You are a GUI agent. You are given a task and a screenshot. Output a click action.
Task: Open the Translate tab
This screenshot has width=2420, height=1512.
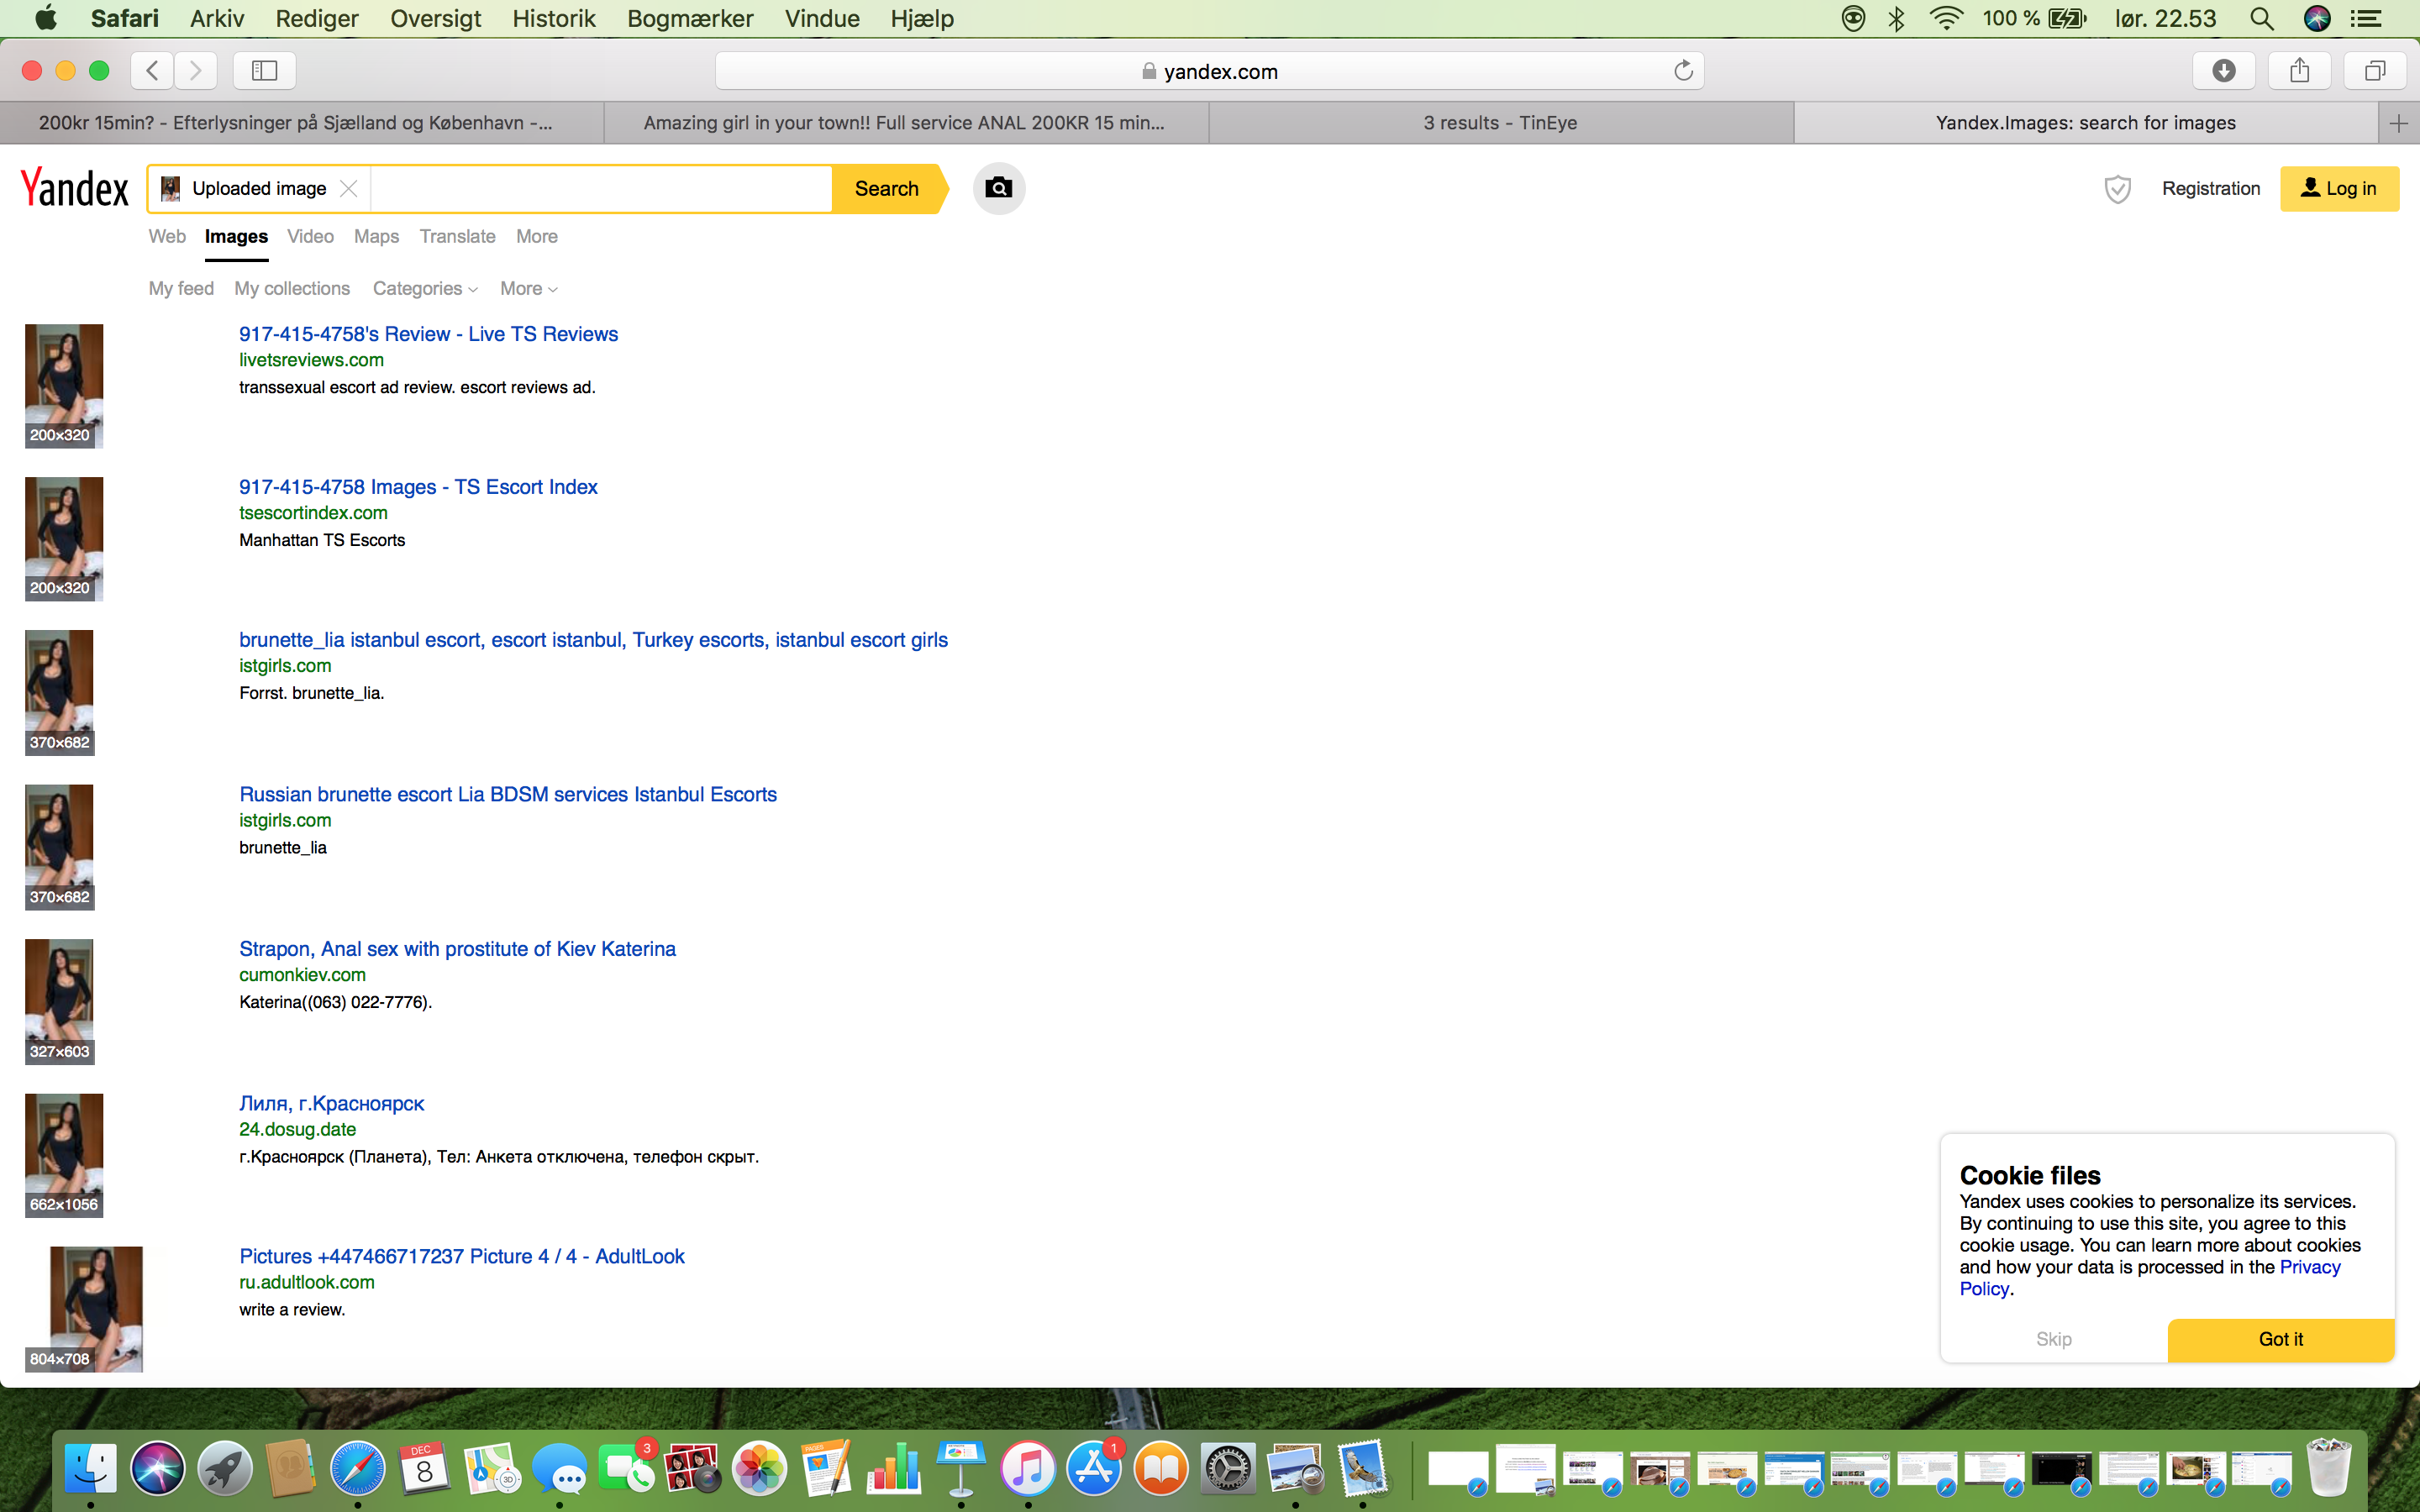point(457,236)
